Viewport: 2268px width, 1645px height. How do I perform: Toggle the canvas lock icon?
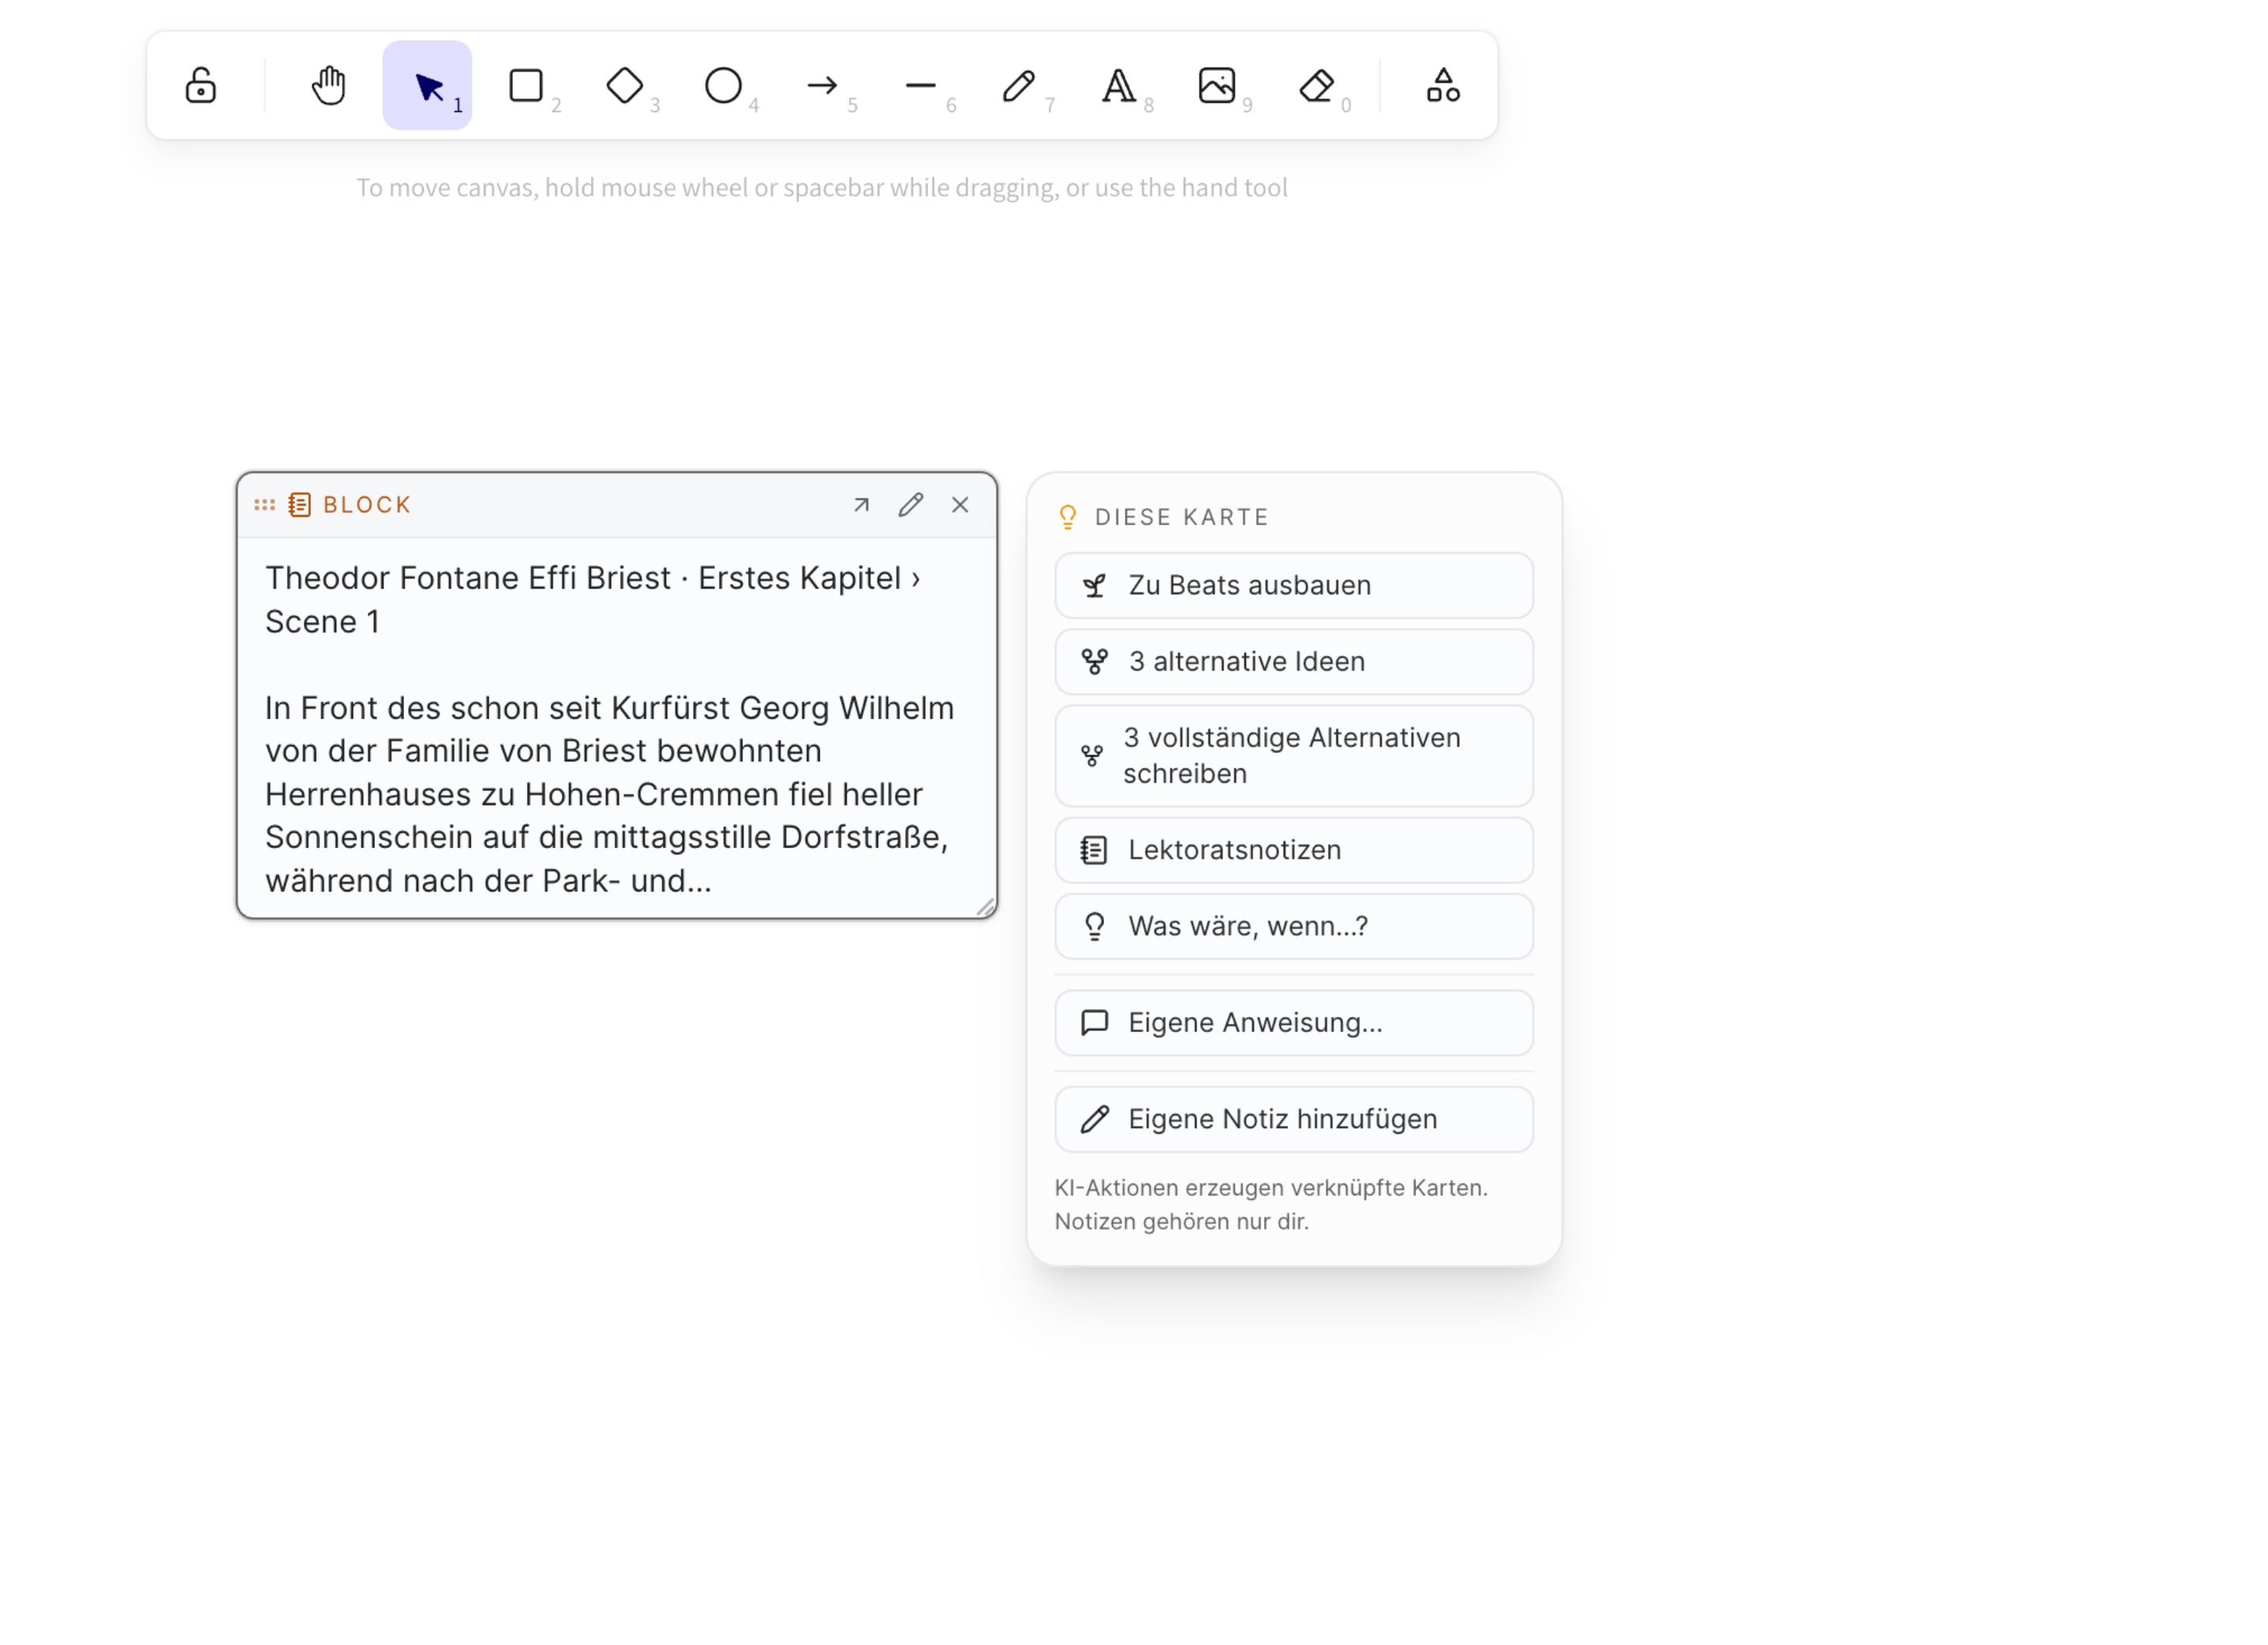click(x=200, y=85)
